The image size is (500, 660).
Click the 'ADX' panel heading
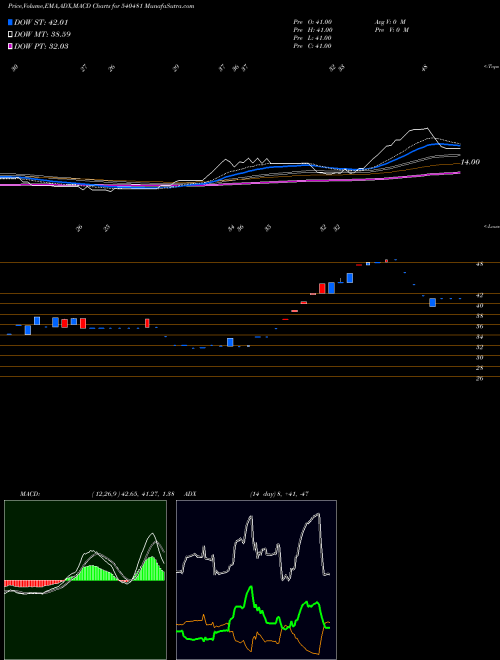pyautogui.click(x=190, y=494)
